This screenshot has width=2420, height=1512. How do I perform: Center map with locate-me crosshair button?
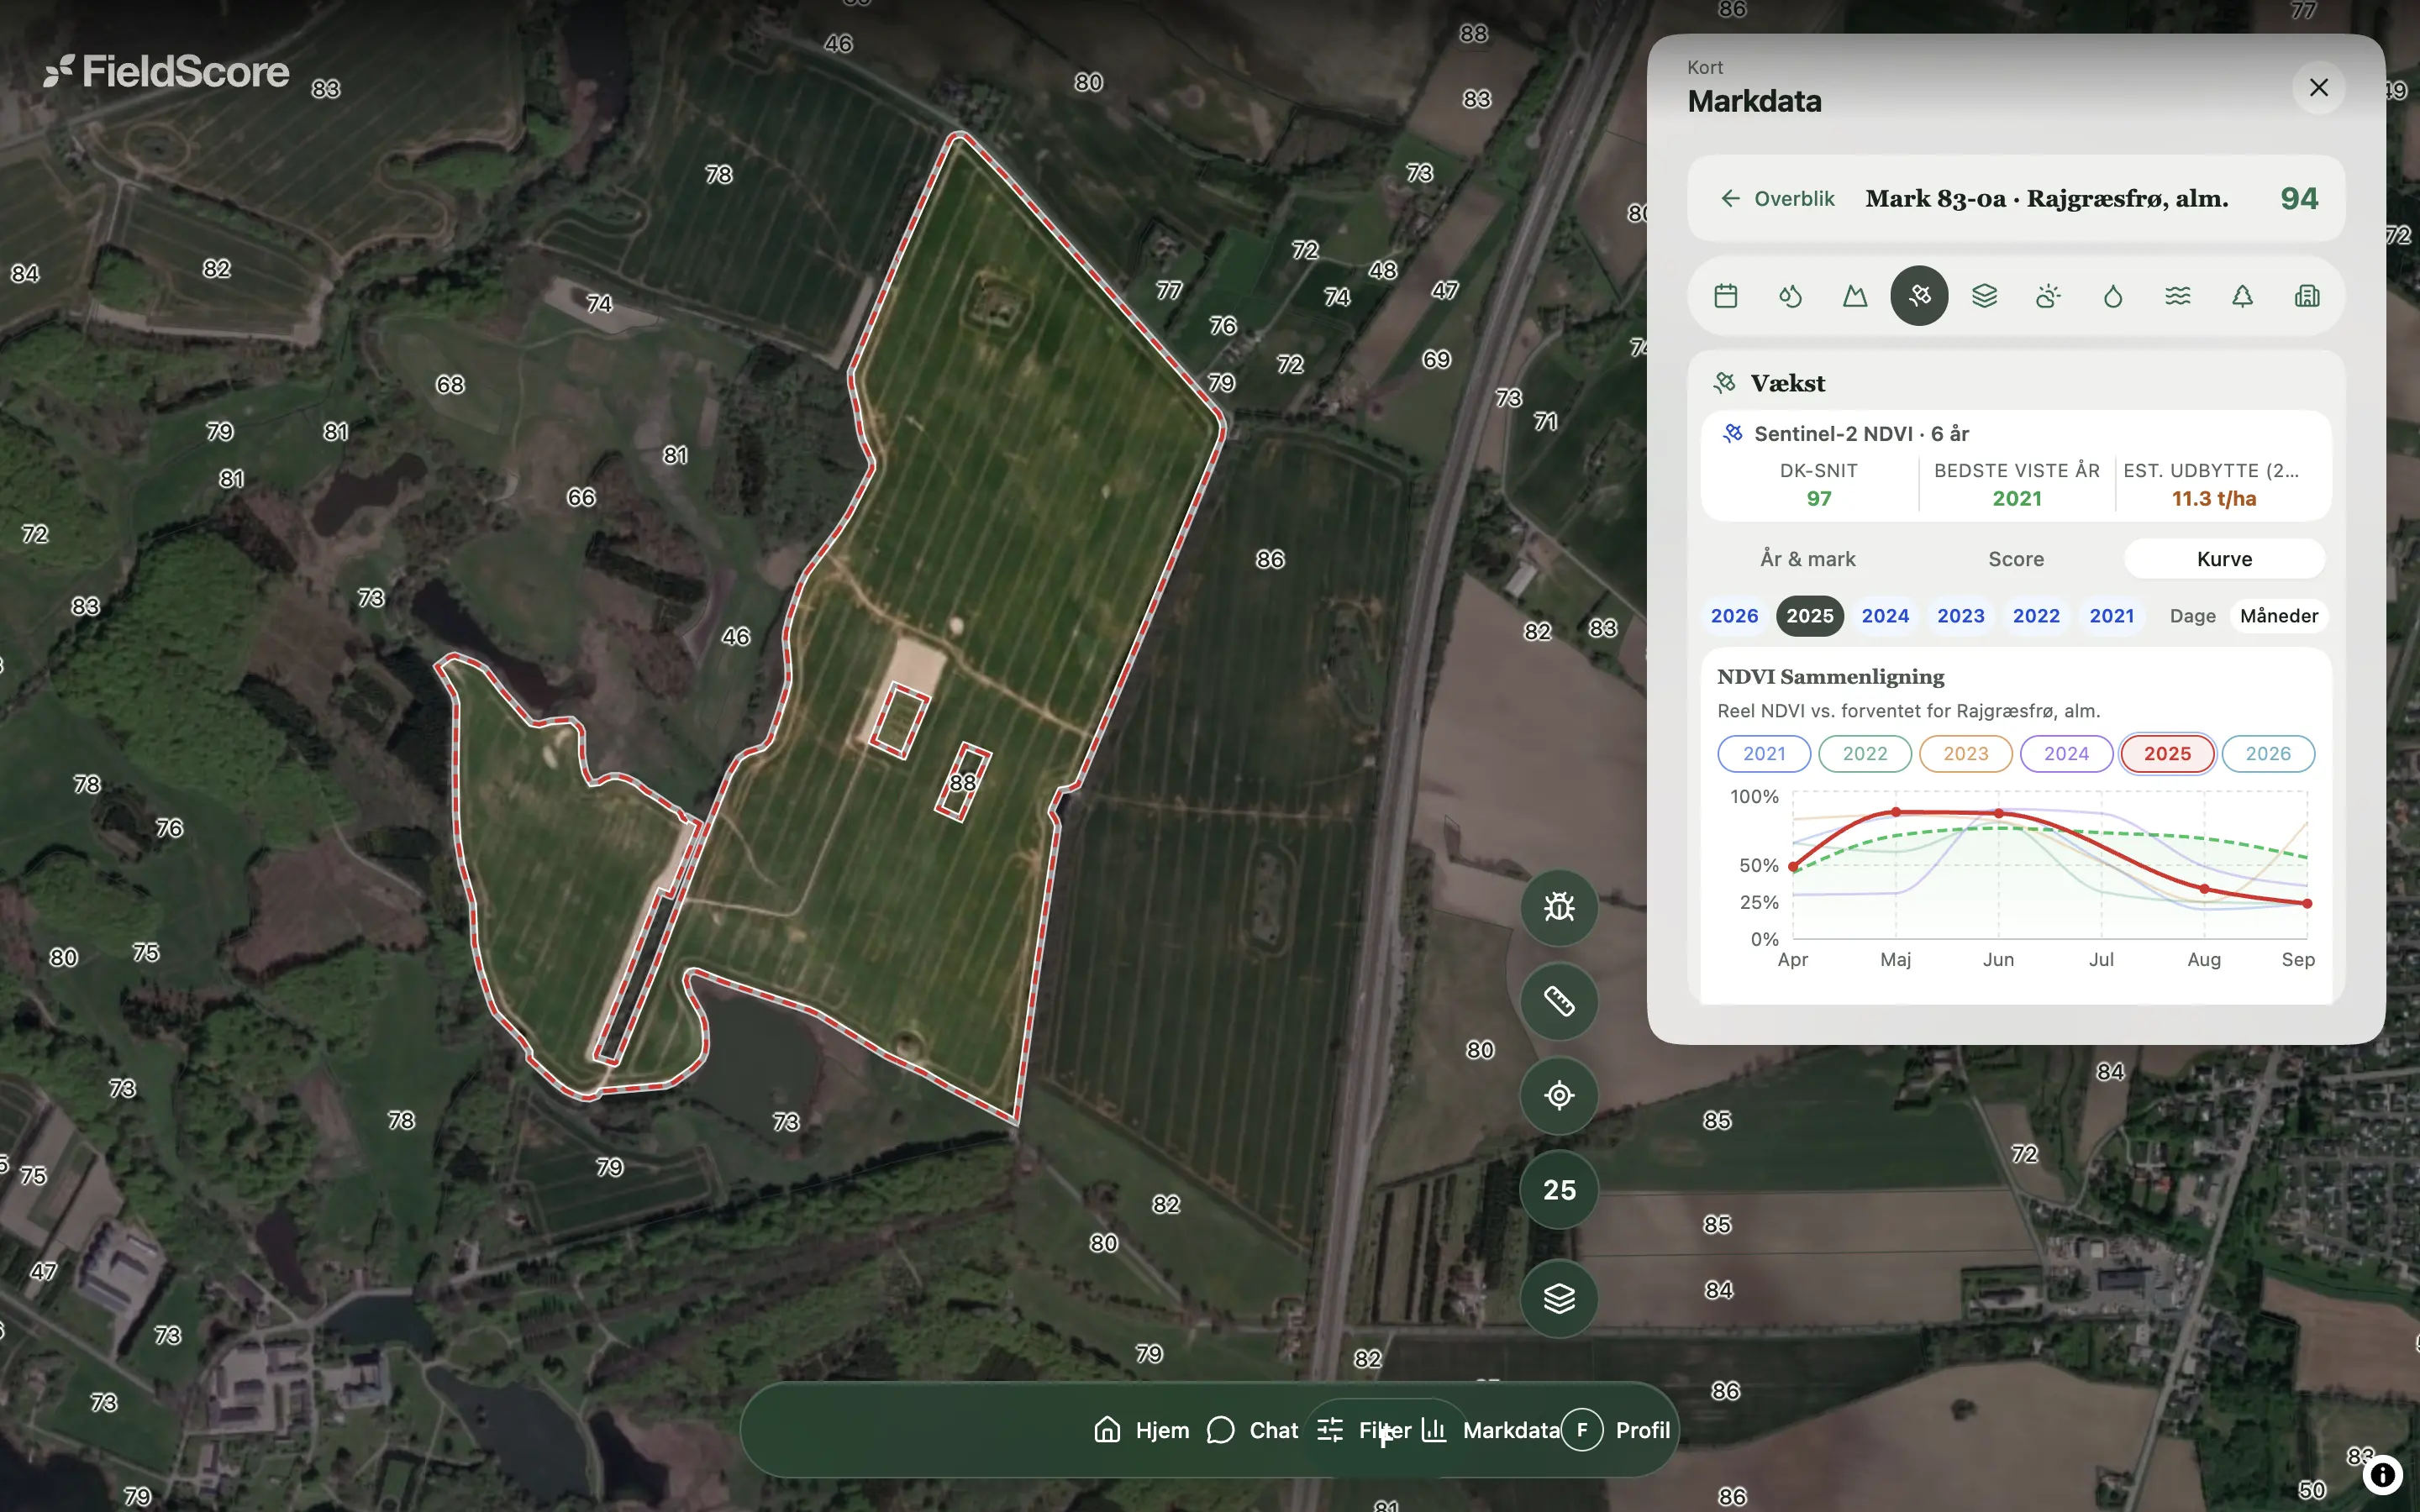[x=1559, y=1095]
